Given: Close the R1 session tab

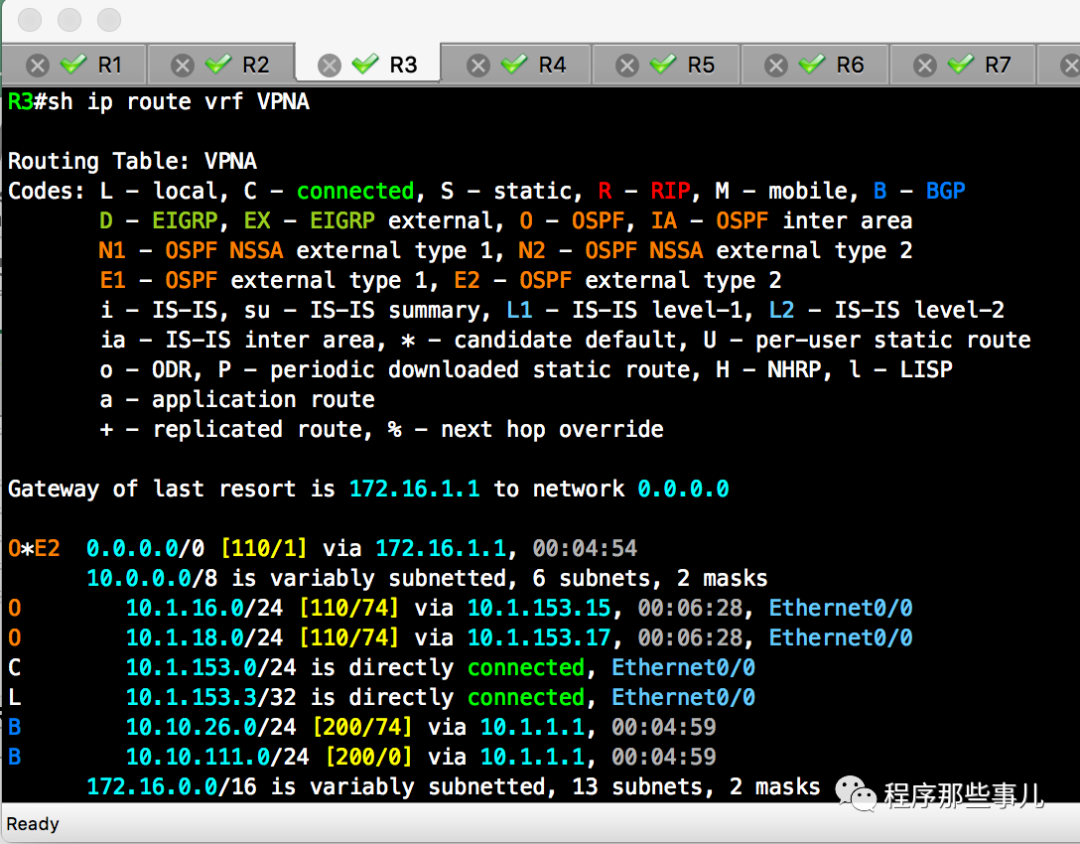Looking at the screenshot, I should click(37, 65).
